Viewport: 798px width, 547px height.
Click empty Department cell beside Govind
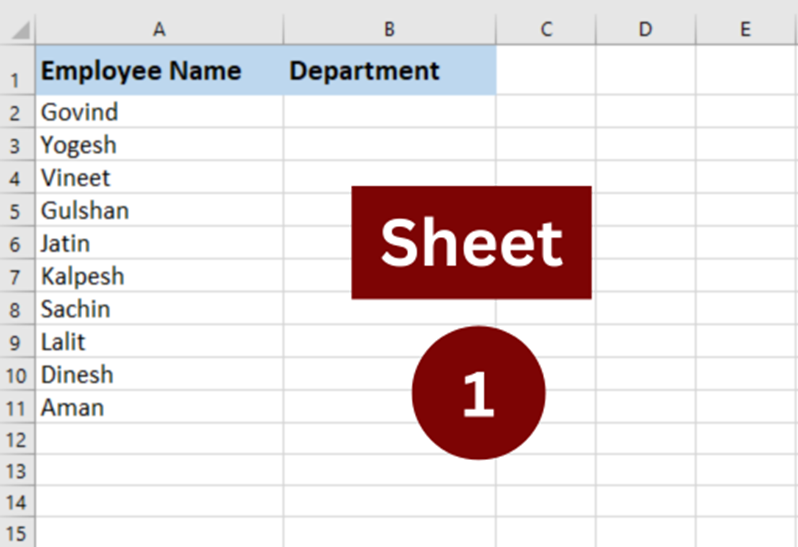(389, 111)
